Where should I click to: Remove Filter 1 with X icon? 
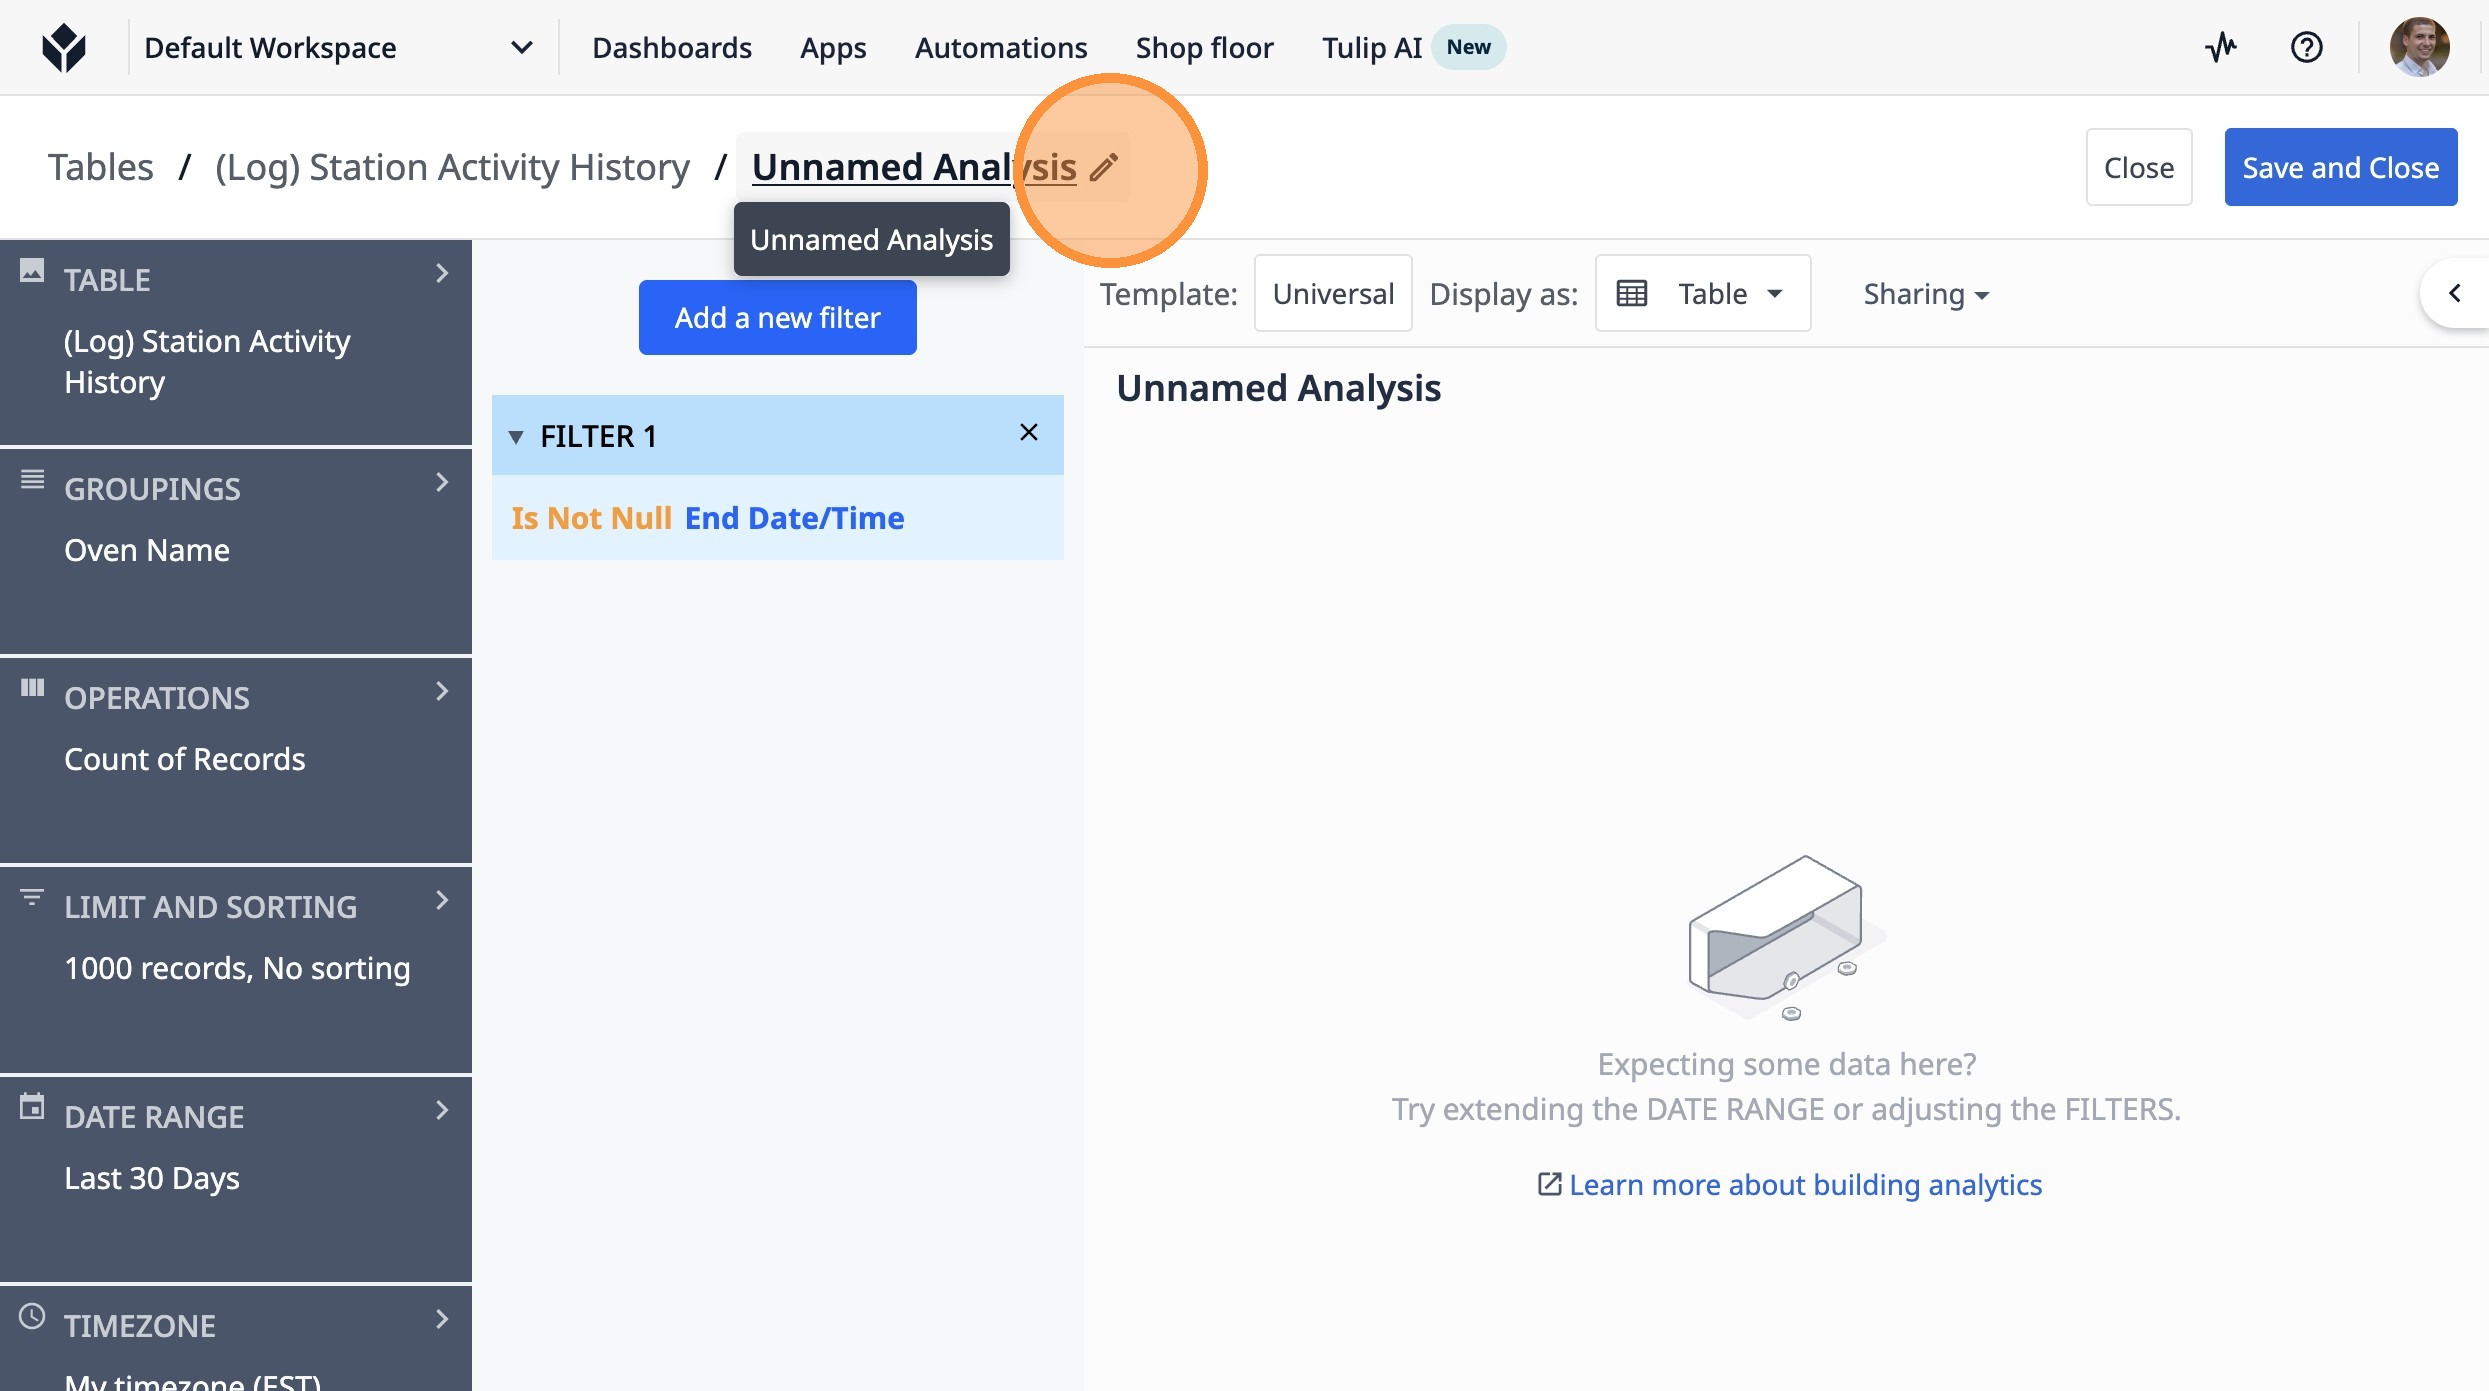(x=1028, y=432)
